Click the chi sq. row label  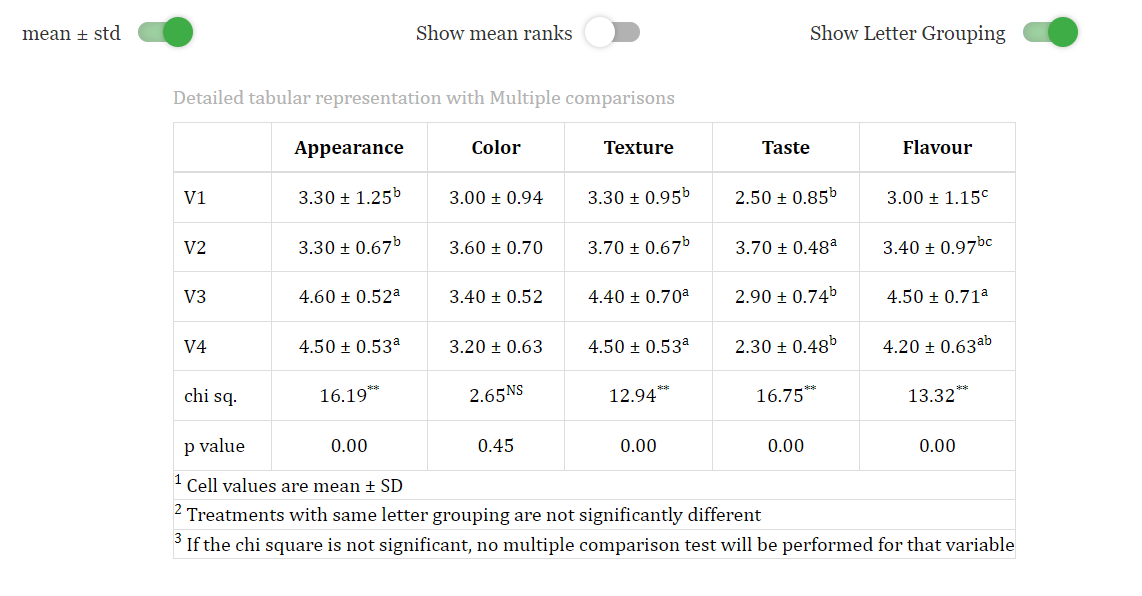coord(210,396)
